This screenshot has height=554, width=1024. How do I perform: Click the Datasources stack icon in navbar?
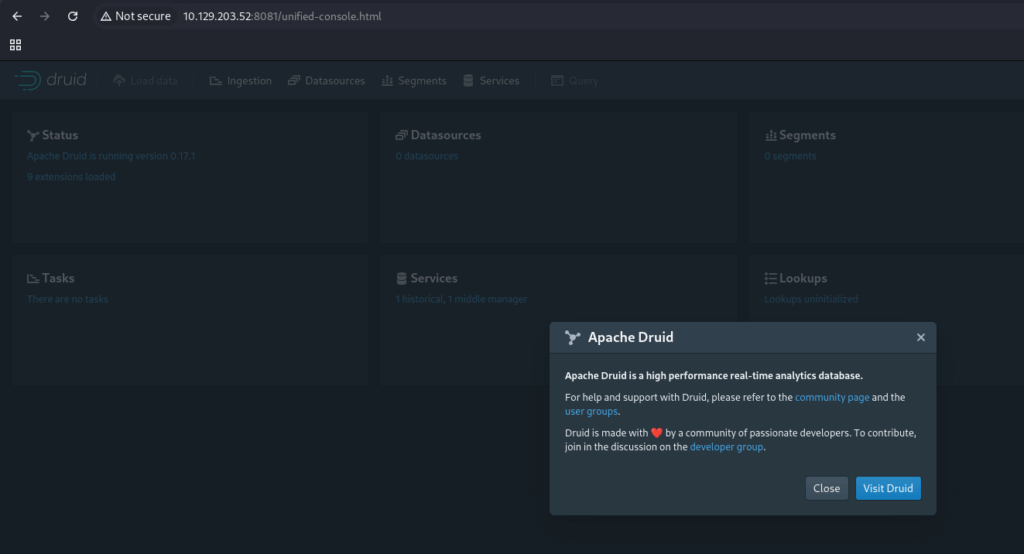tap(294, 80)
